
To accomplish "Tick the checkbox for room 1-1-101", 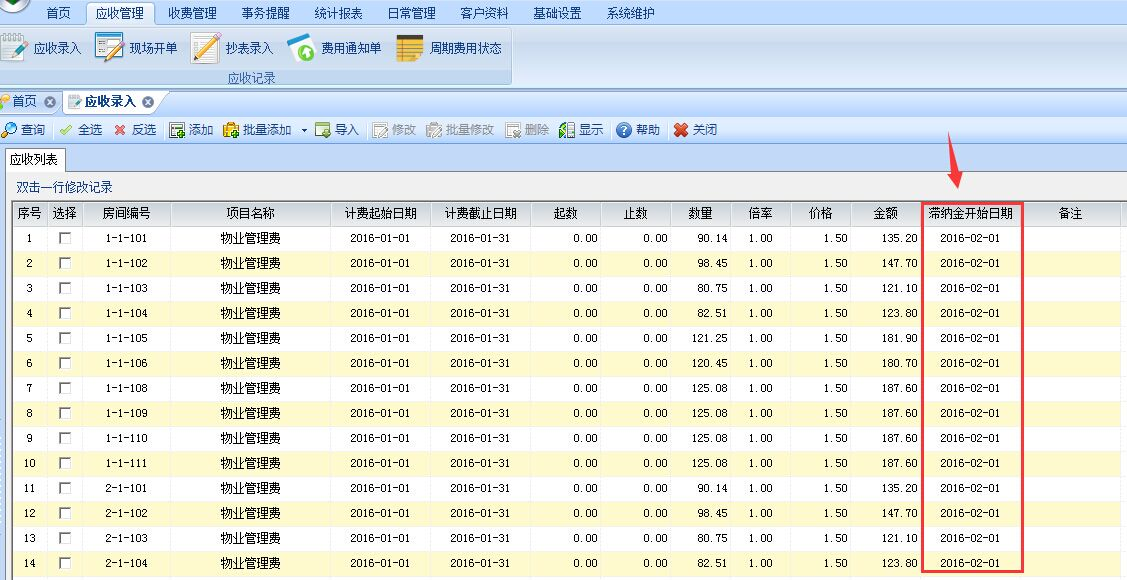I will tap(65, 238).
